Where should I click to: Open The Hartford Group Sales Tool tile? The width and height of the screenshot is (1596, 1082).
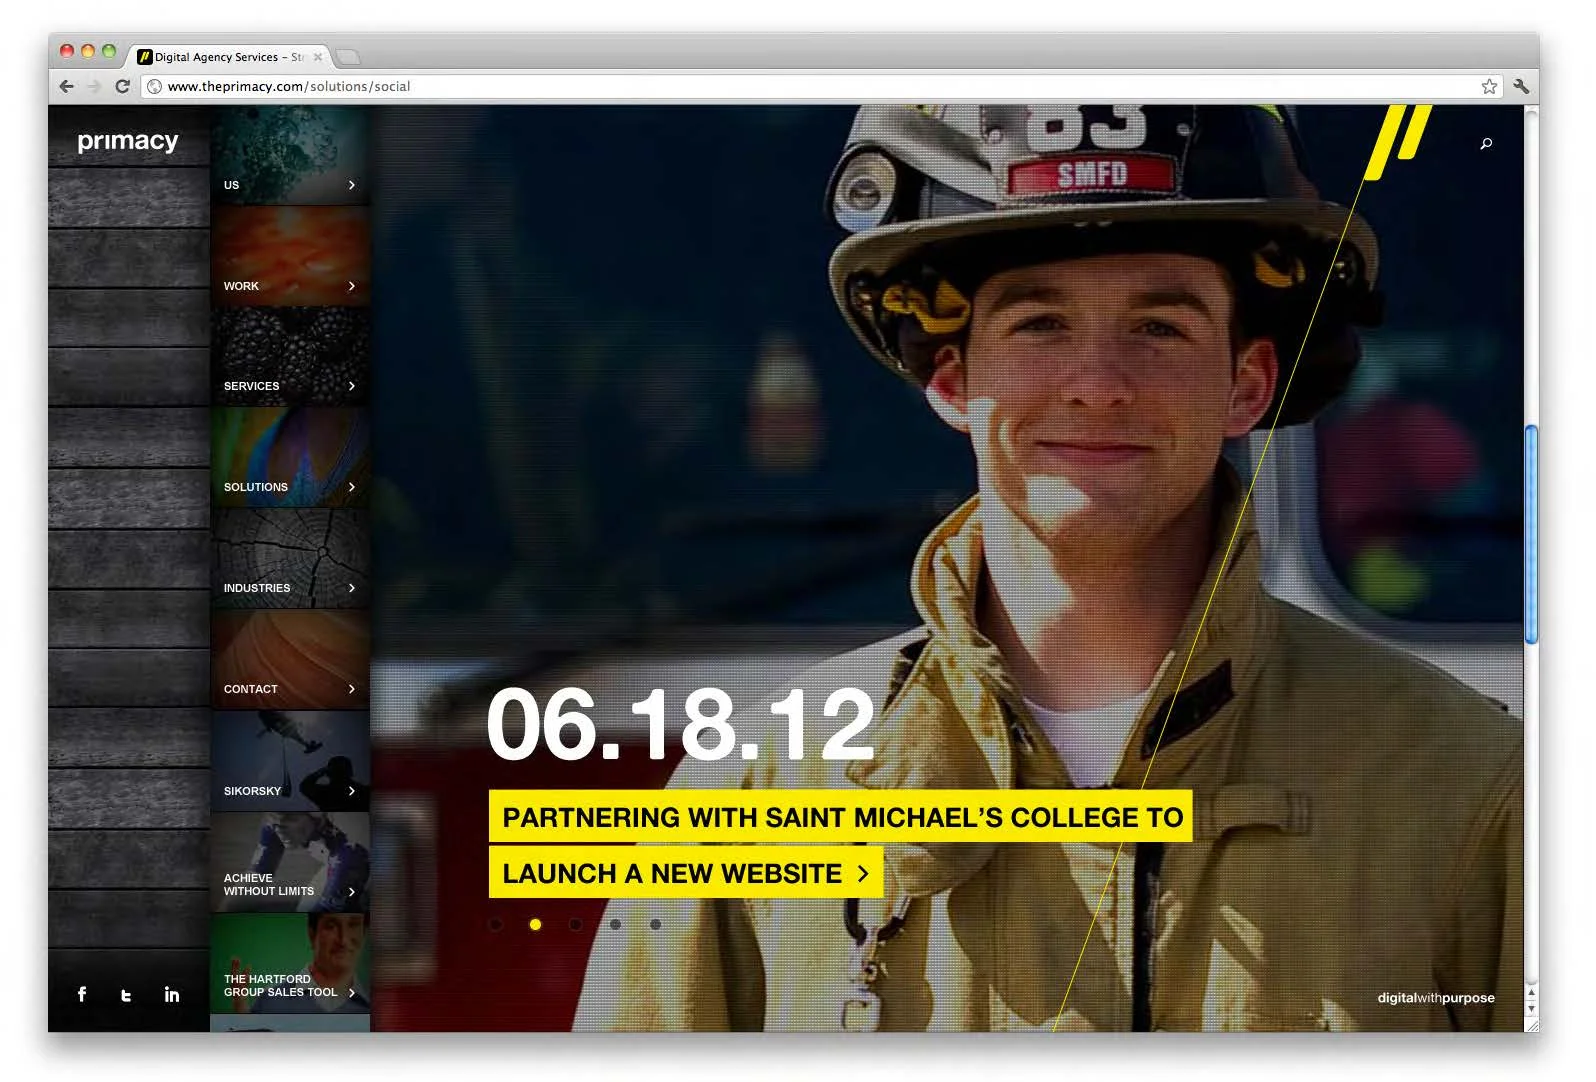click(290, 963)
